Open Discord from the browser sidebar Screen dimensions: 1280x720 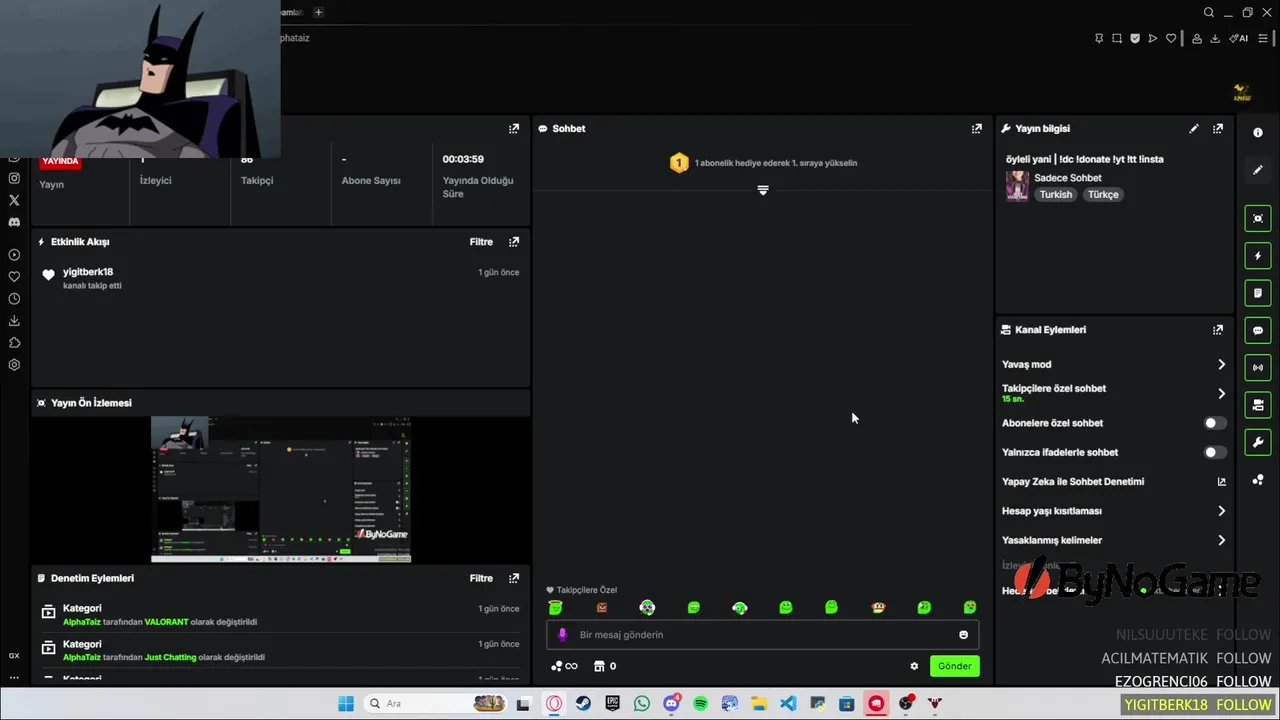[14, 222]
